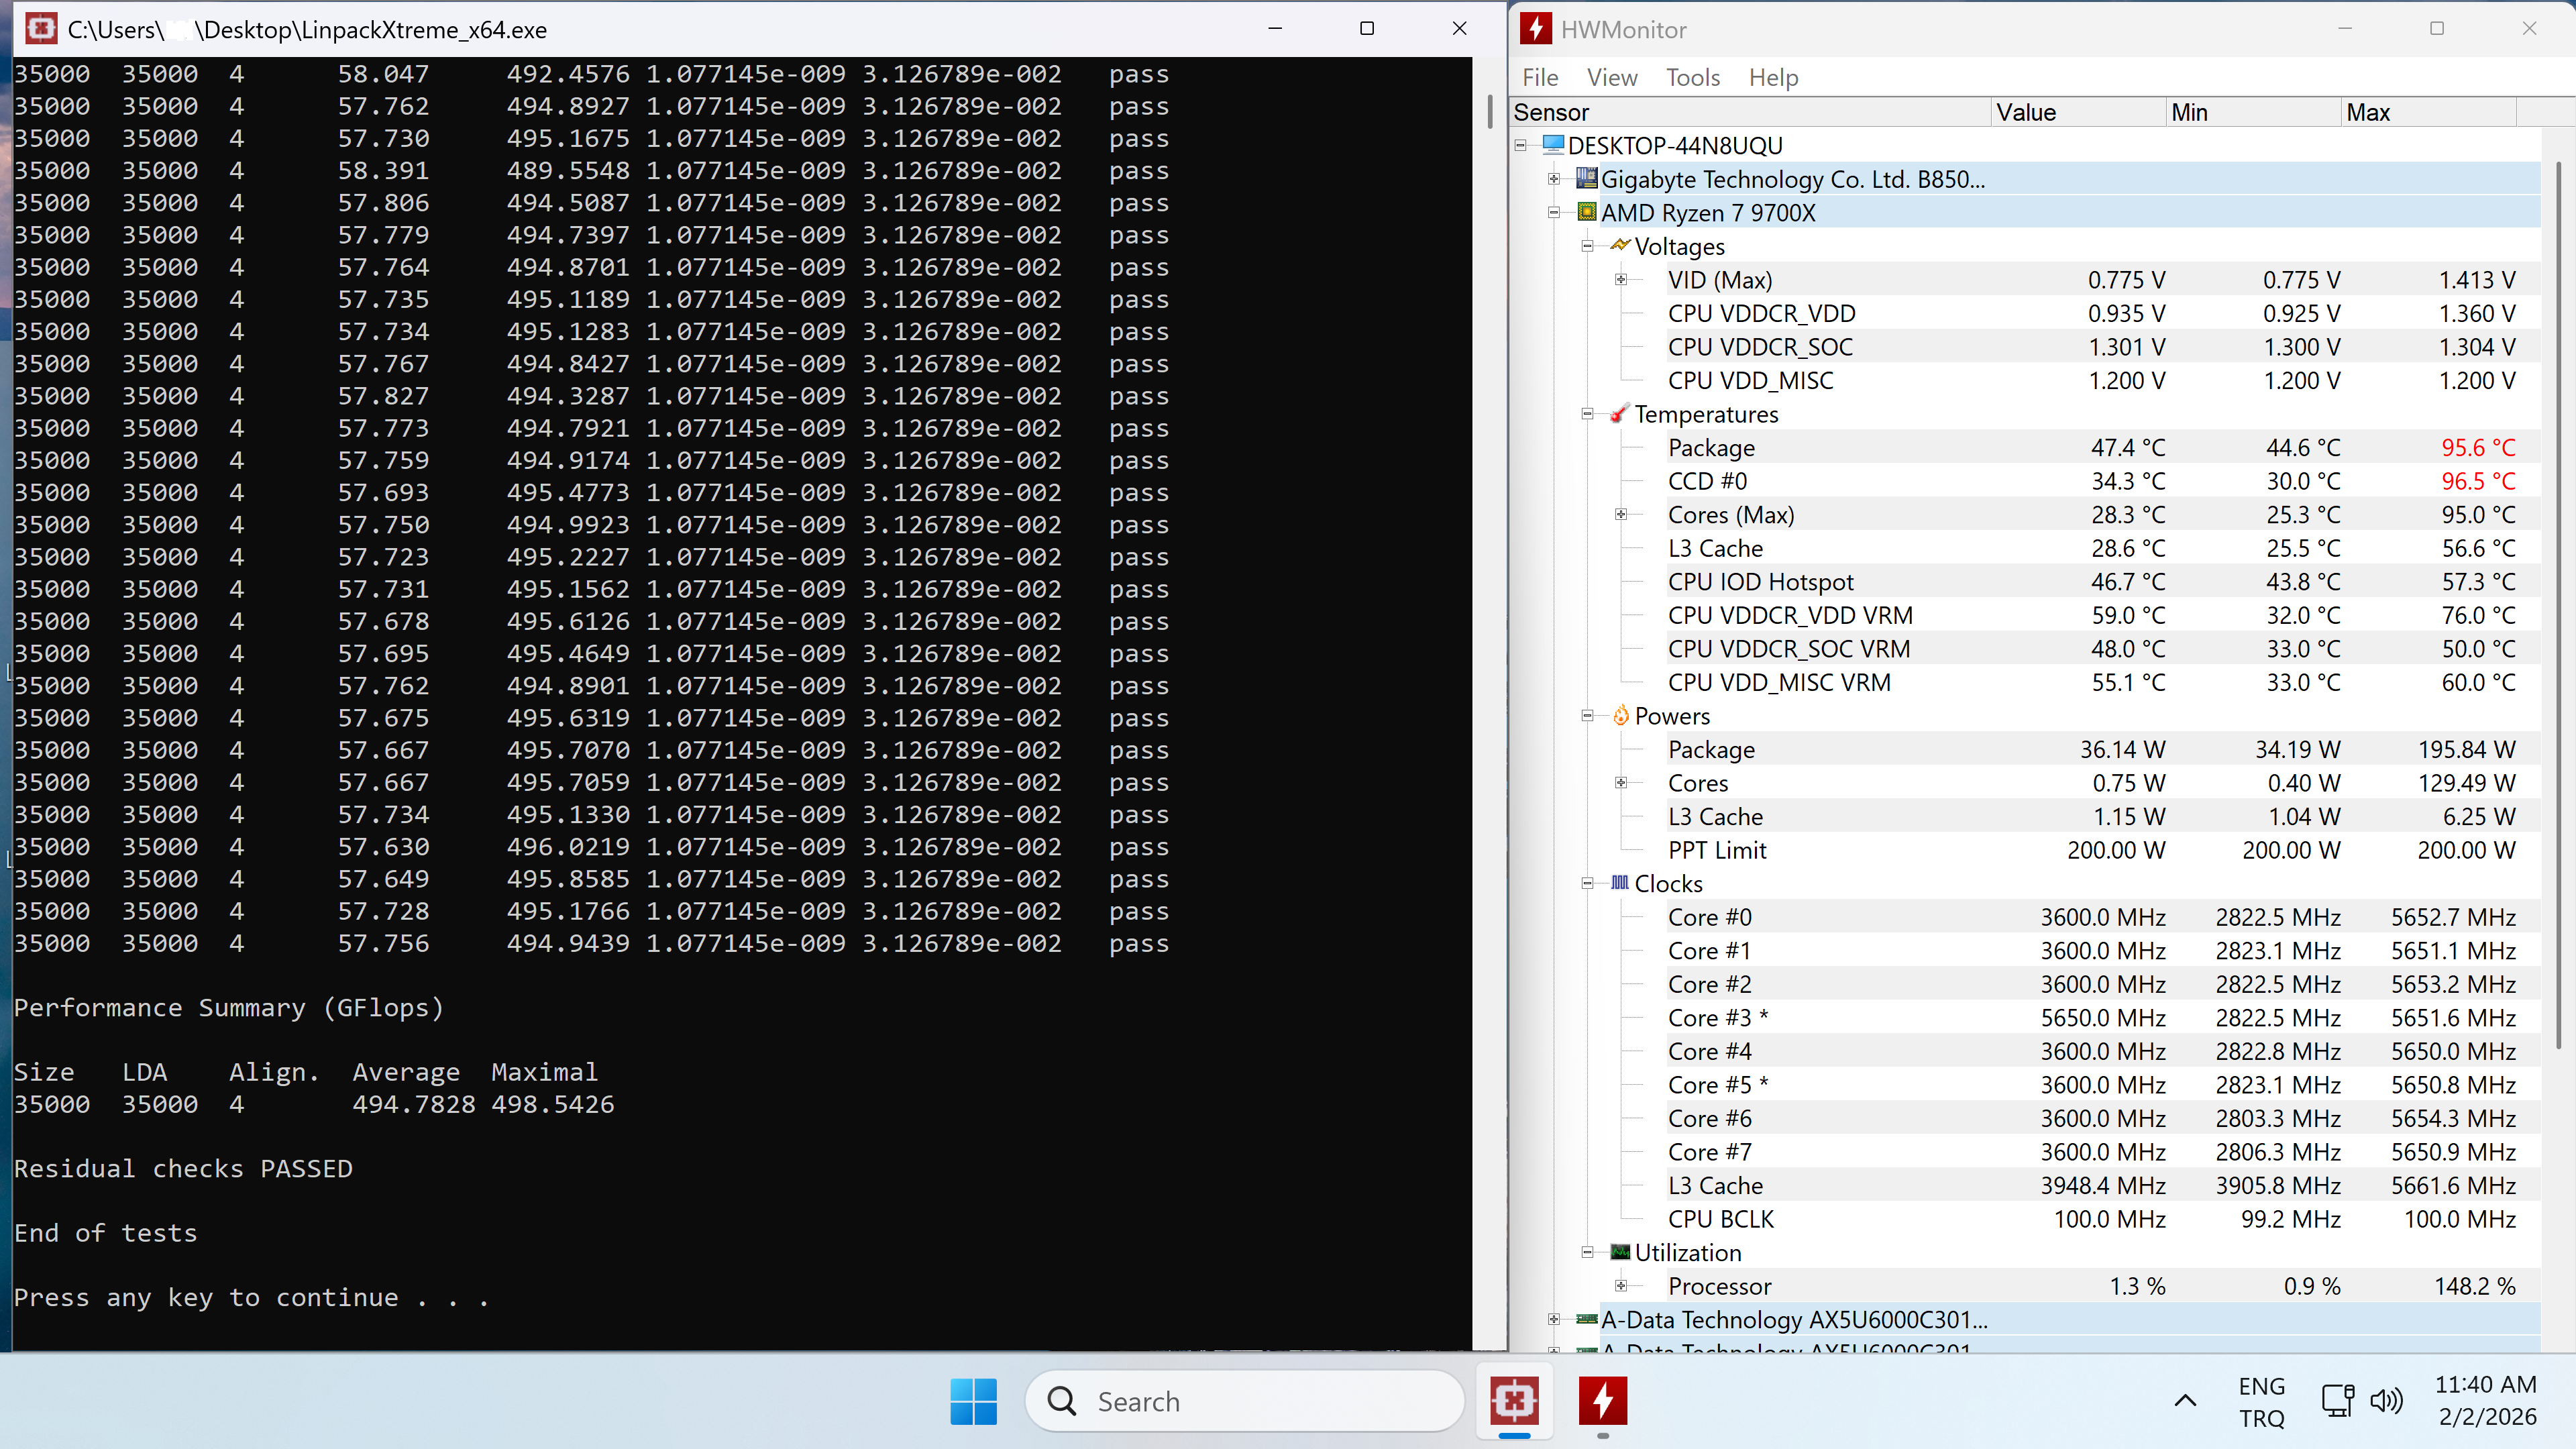Click the 'Press any key to continue' line
Screen dimensions: 2576x1449
click(251, 1297)
